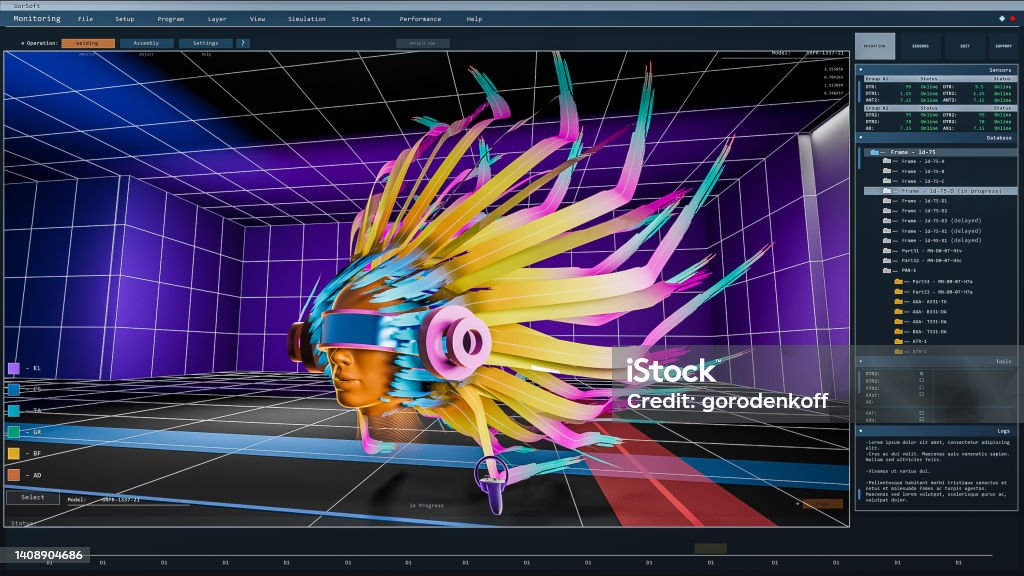Collapse the Frame - 1d-75 root folder
The width and height of the screenshot is (1024, 576).
874,152
